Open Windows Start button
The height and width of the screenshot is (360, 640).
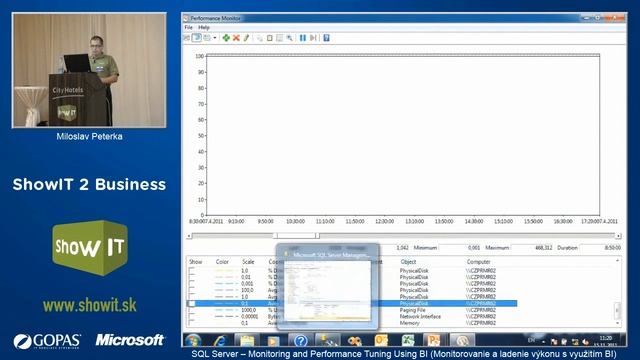click(193, 340)
